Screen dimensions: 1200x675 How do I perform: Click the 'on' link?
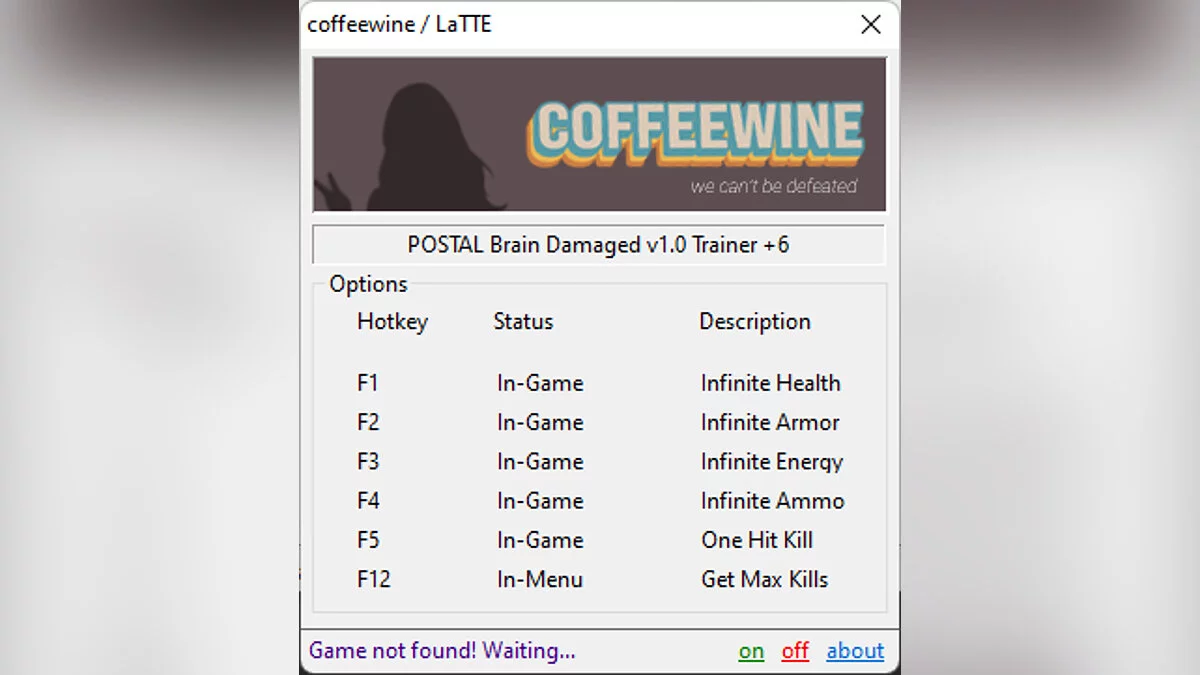(751, 652)
